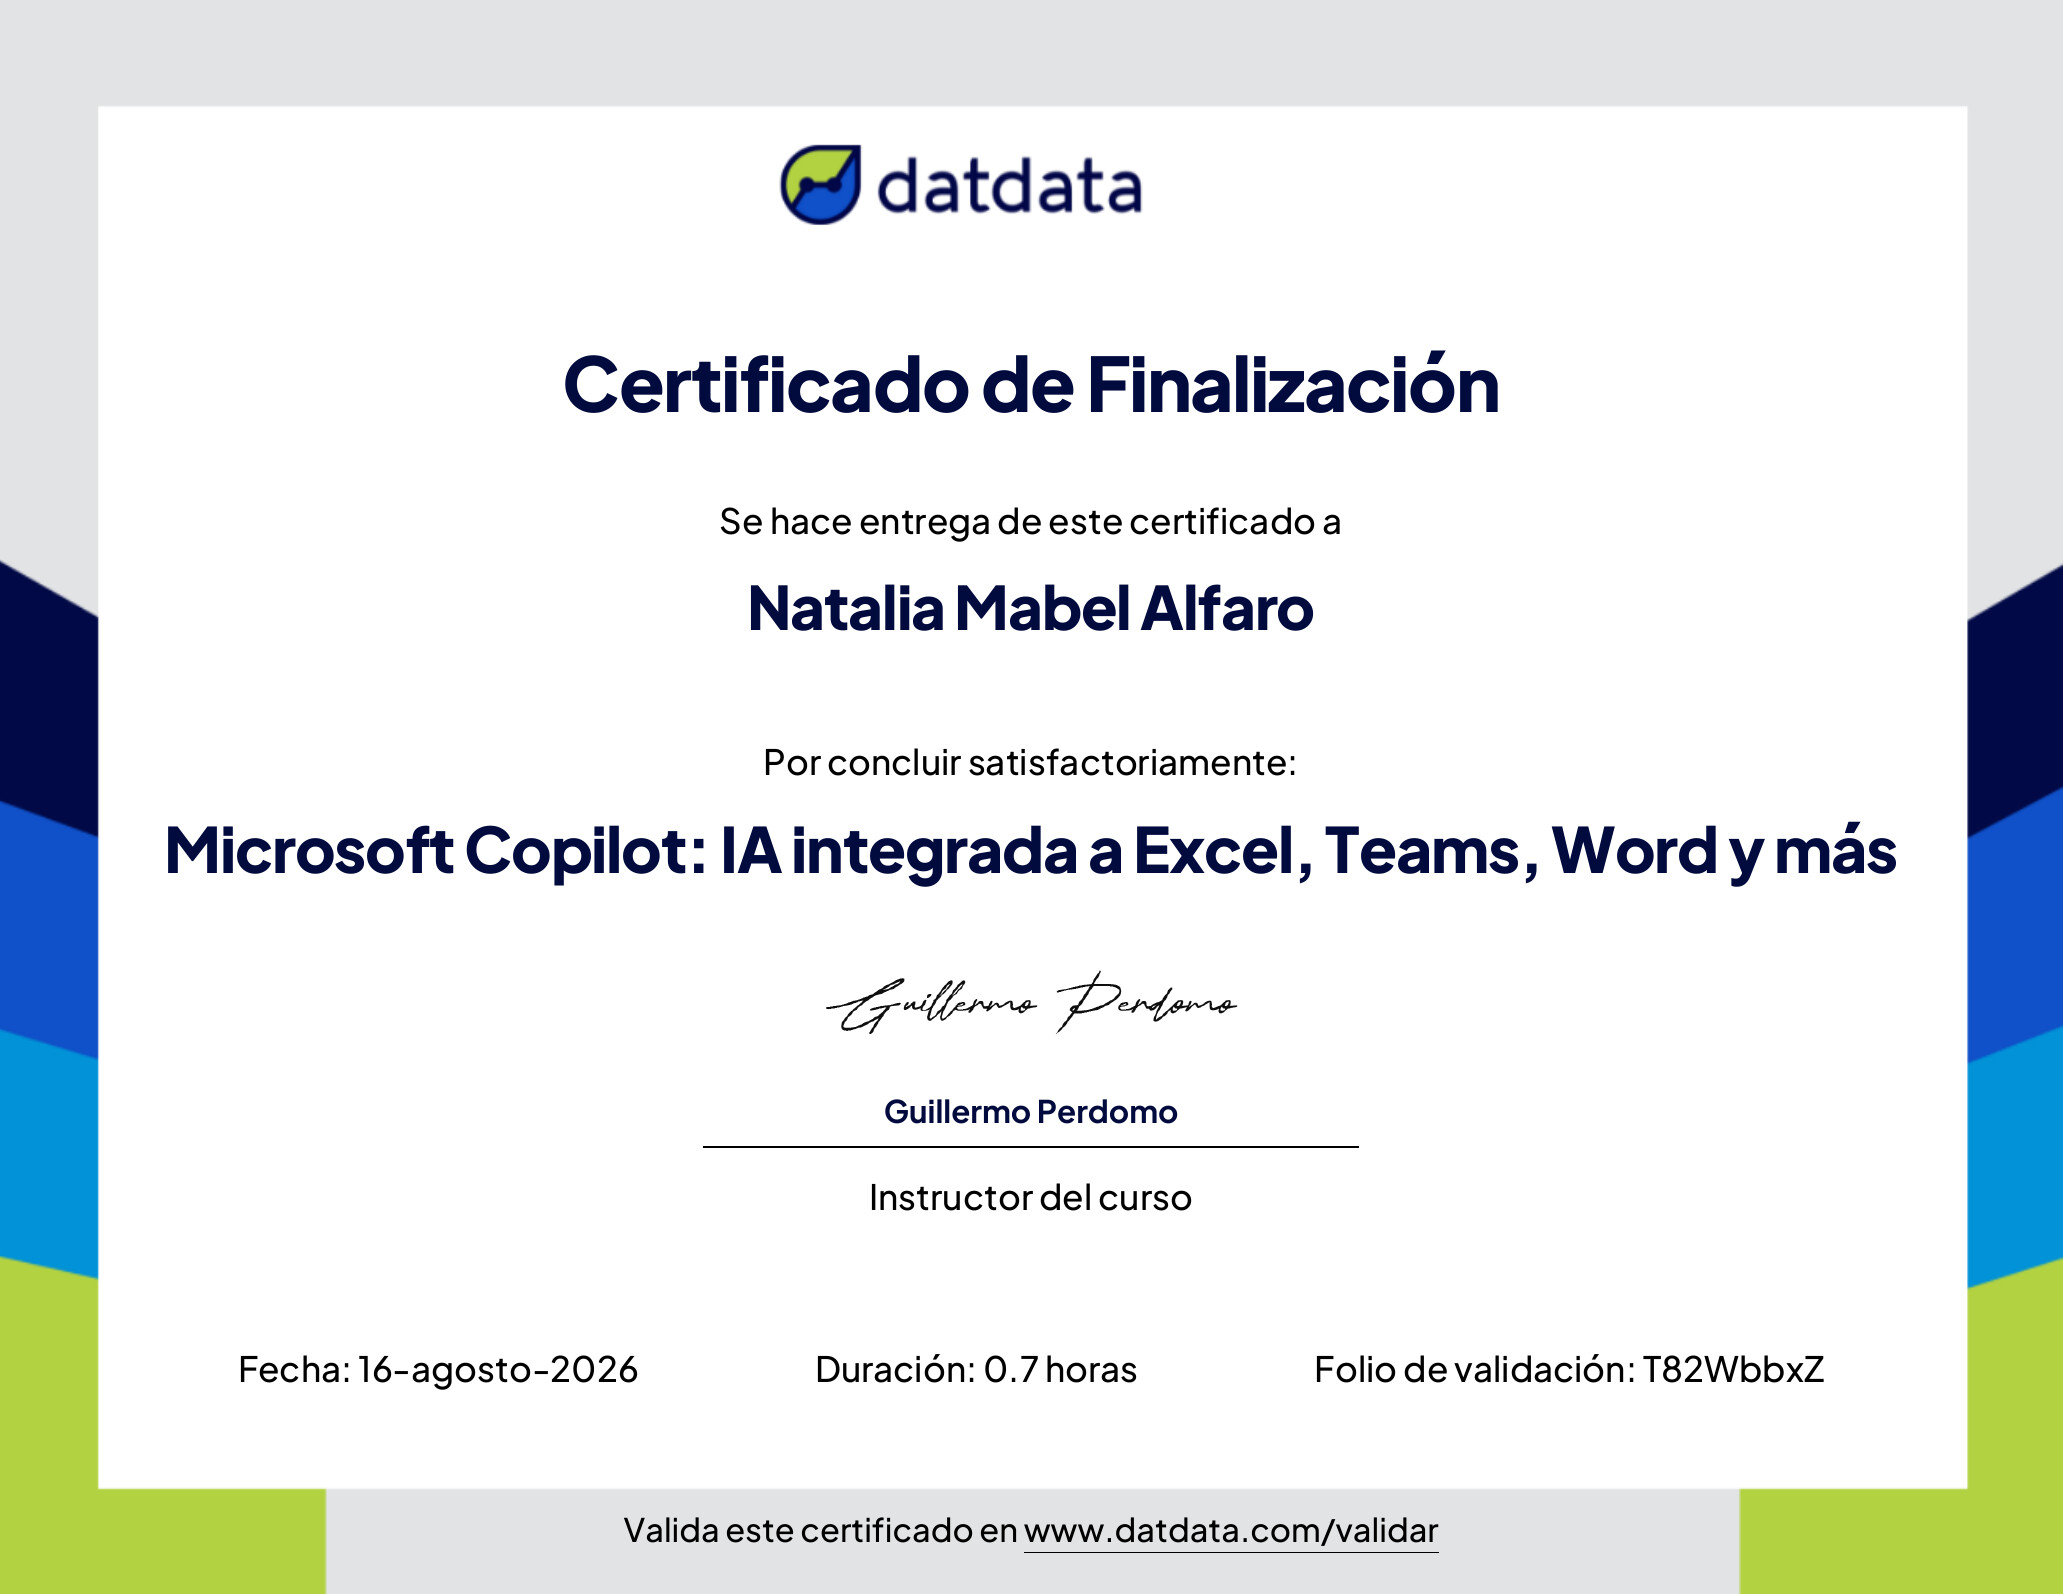The image size is (2063, 1594).
Task: Open the www.datdata.com/validar link
Action: click(1231, 1531)
